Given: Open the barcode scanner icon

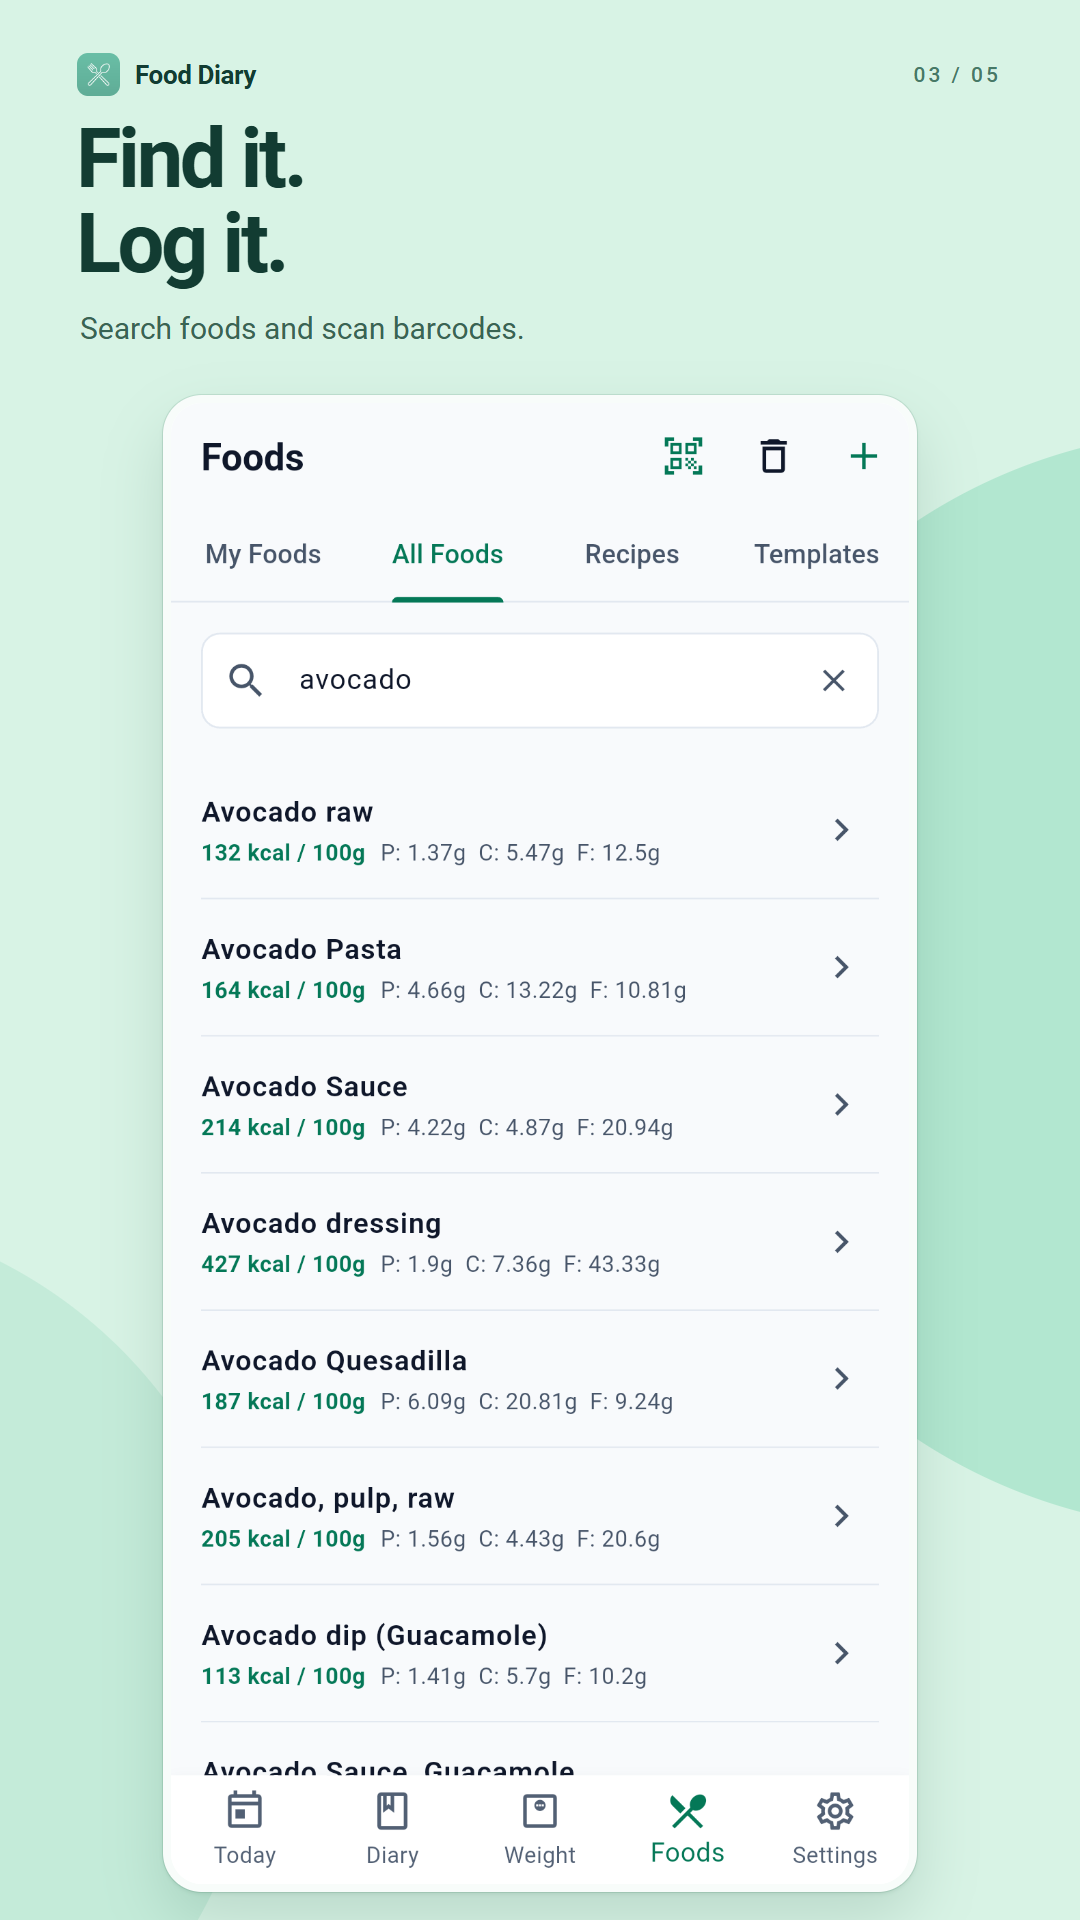Looking at the screenshot, I should (x=684, y=457).
